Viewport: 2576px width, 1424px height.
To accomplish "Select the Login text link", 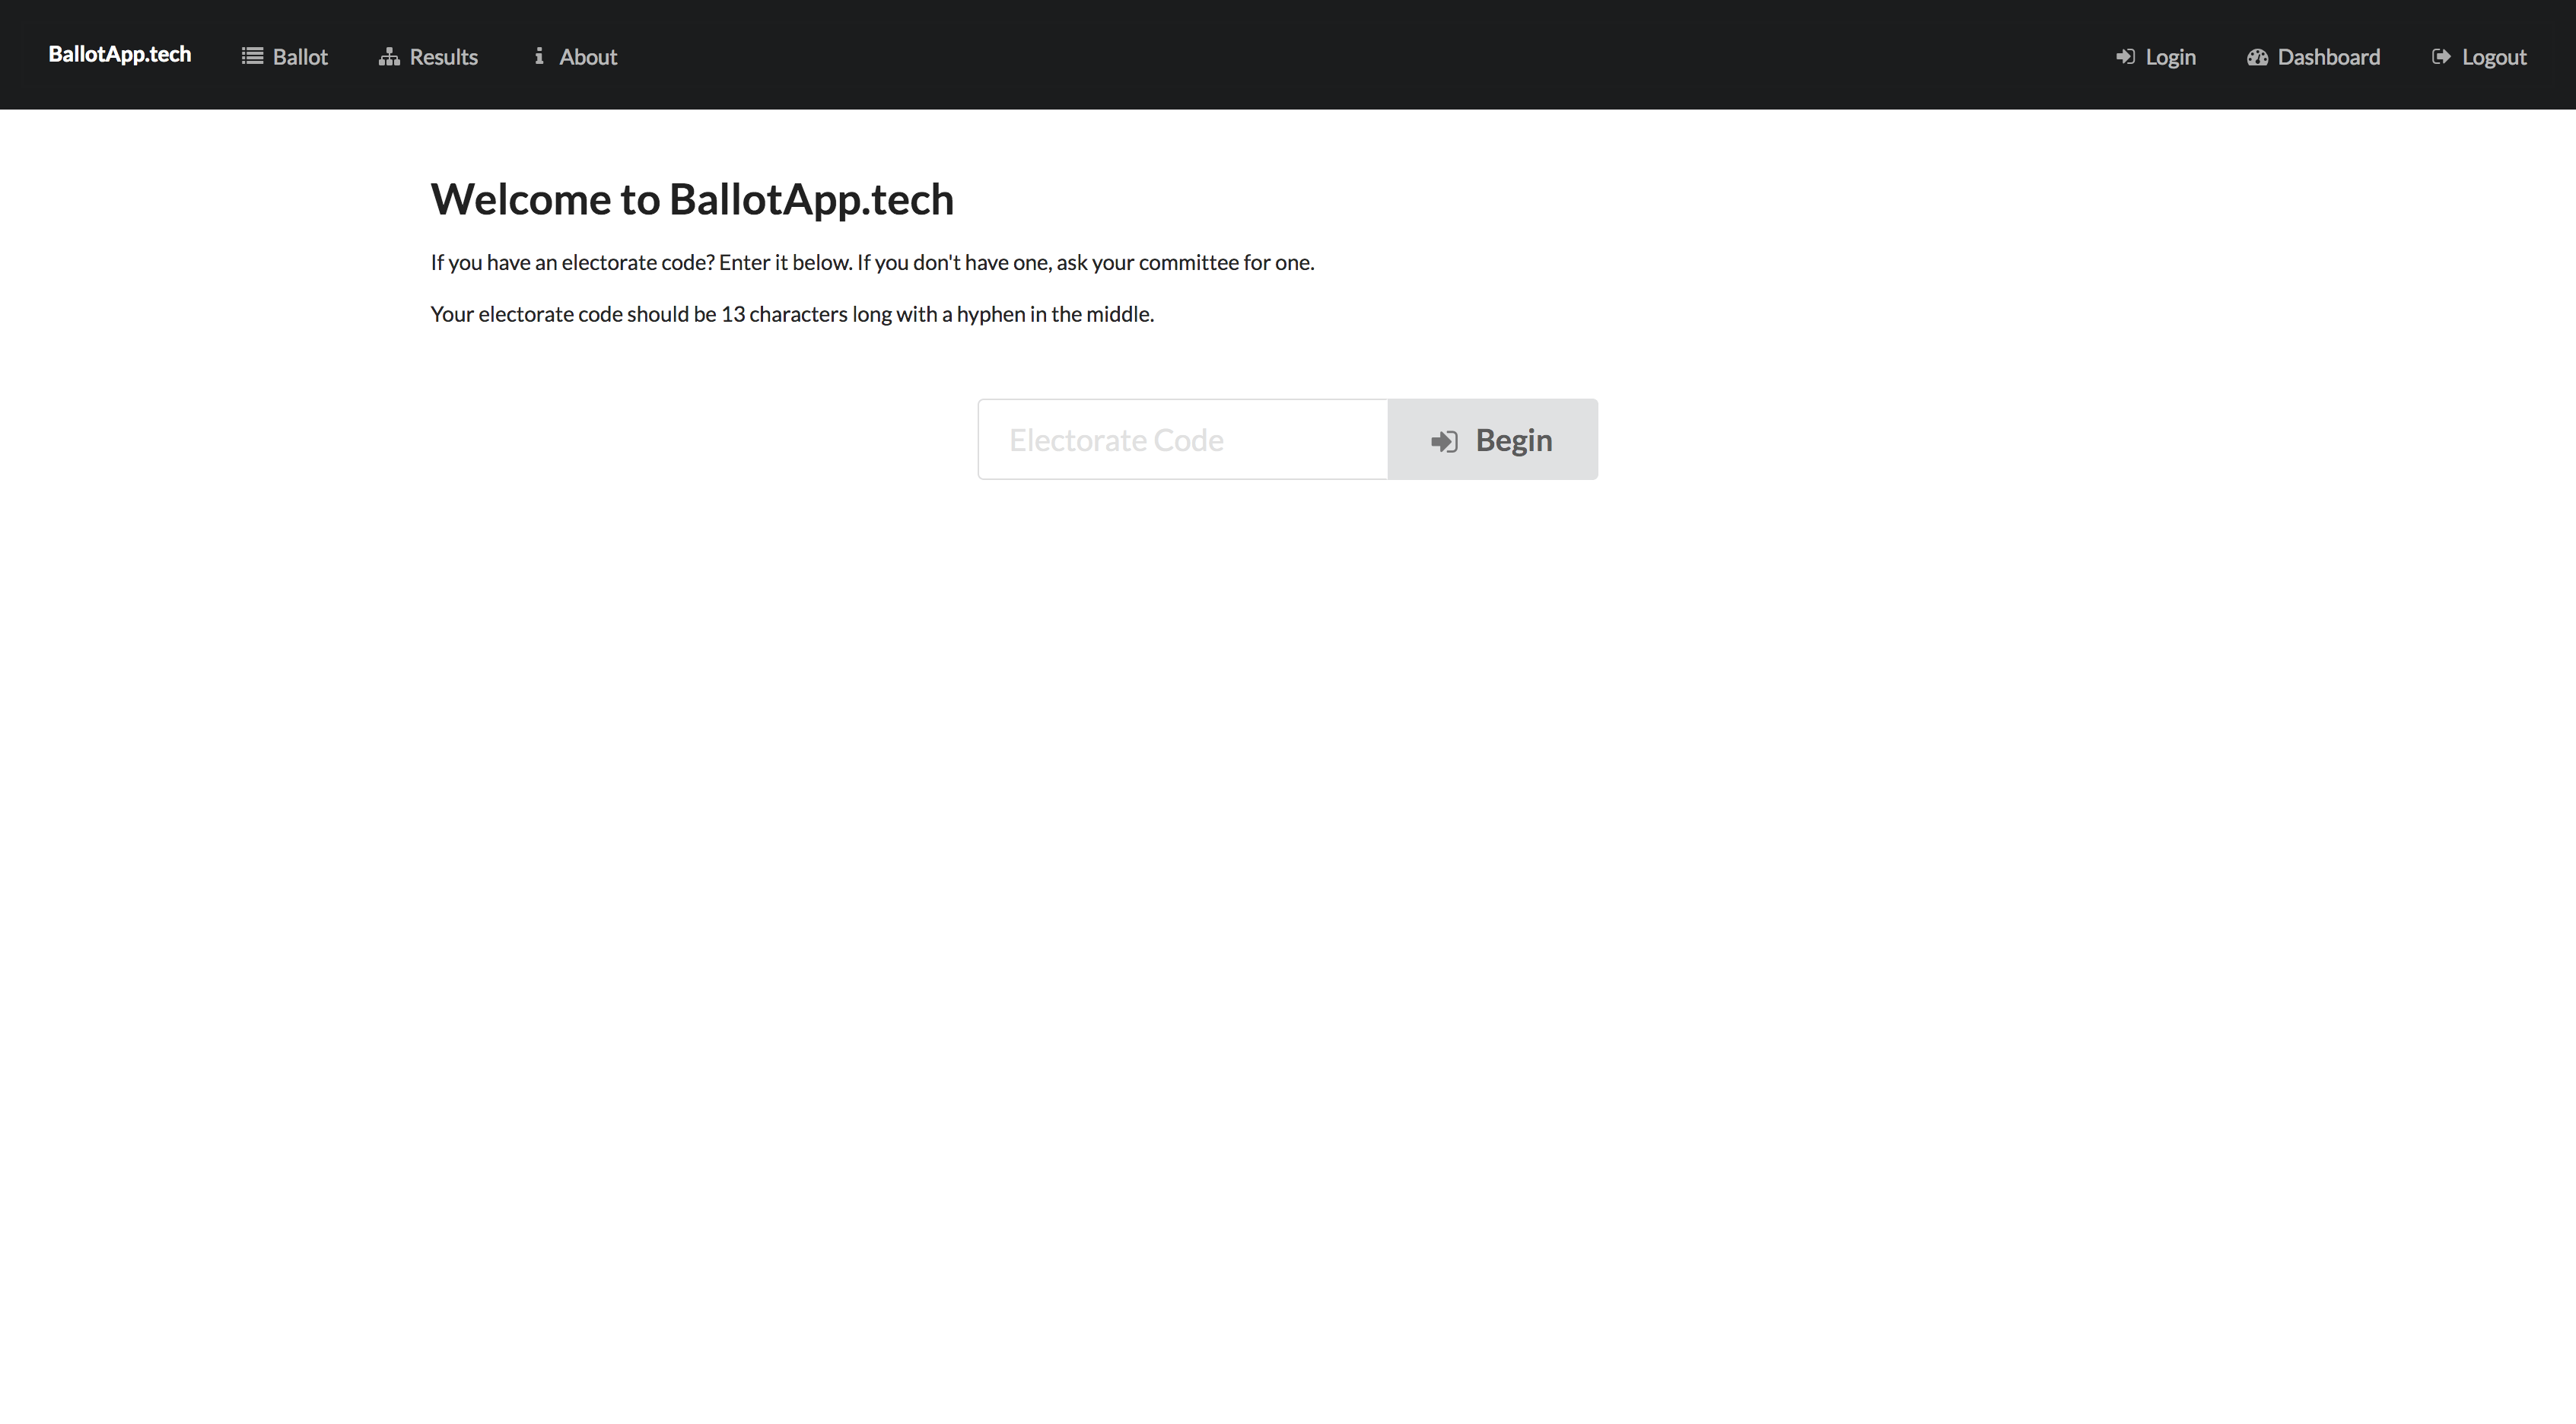I will [x=2170, y=57].
